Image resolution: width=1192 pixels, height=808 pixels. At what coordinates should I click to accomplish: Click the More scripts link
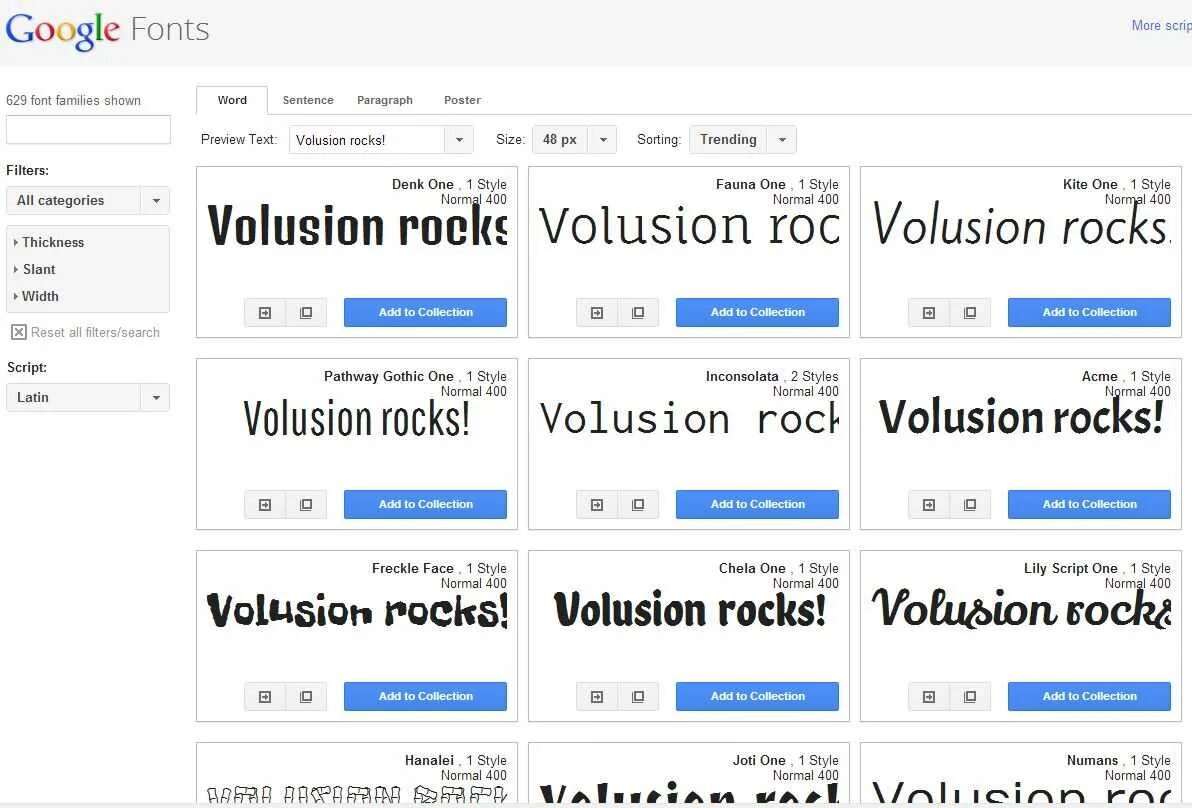point(1161,25)
